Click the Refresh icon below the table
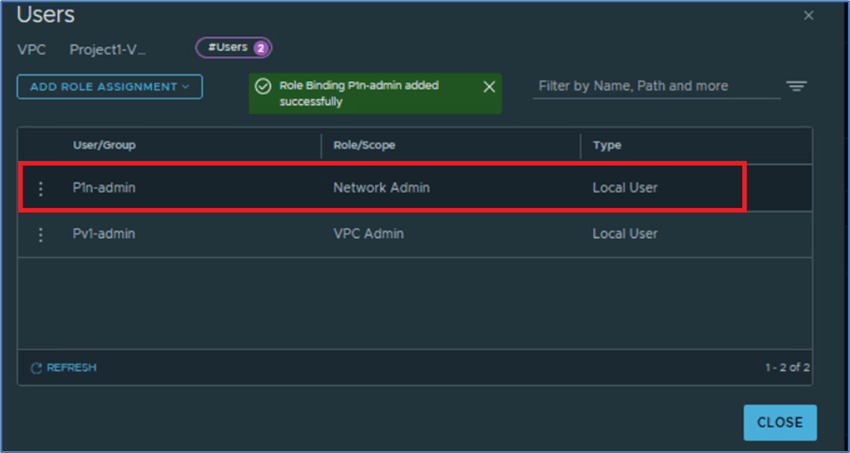This screenshot has height=453, width=850. [36, 368]
